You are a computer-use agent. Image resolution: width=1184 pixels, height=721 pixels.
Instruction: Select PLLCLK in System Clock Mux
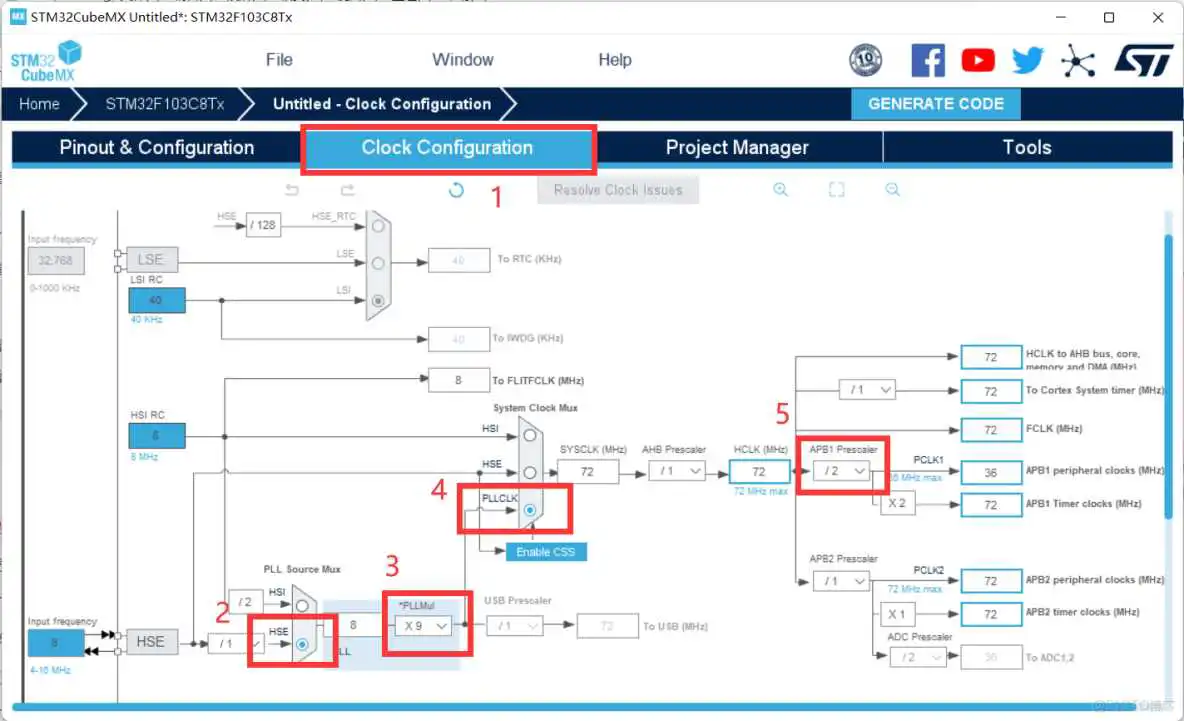[x=530, y=510]
